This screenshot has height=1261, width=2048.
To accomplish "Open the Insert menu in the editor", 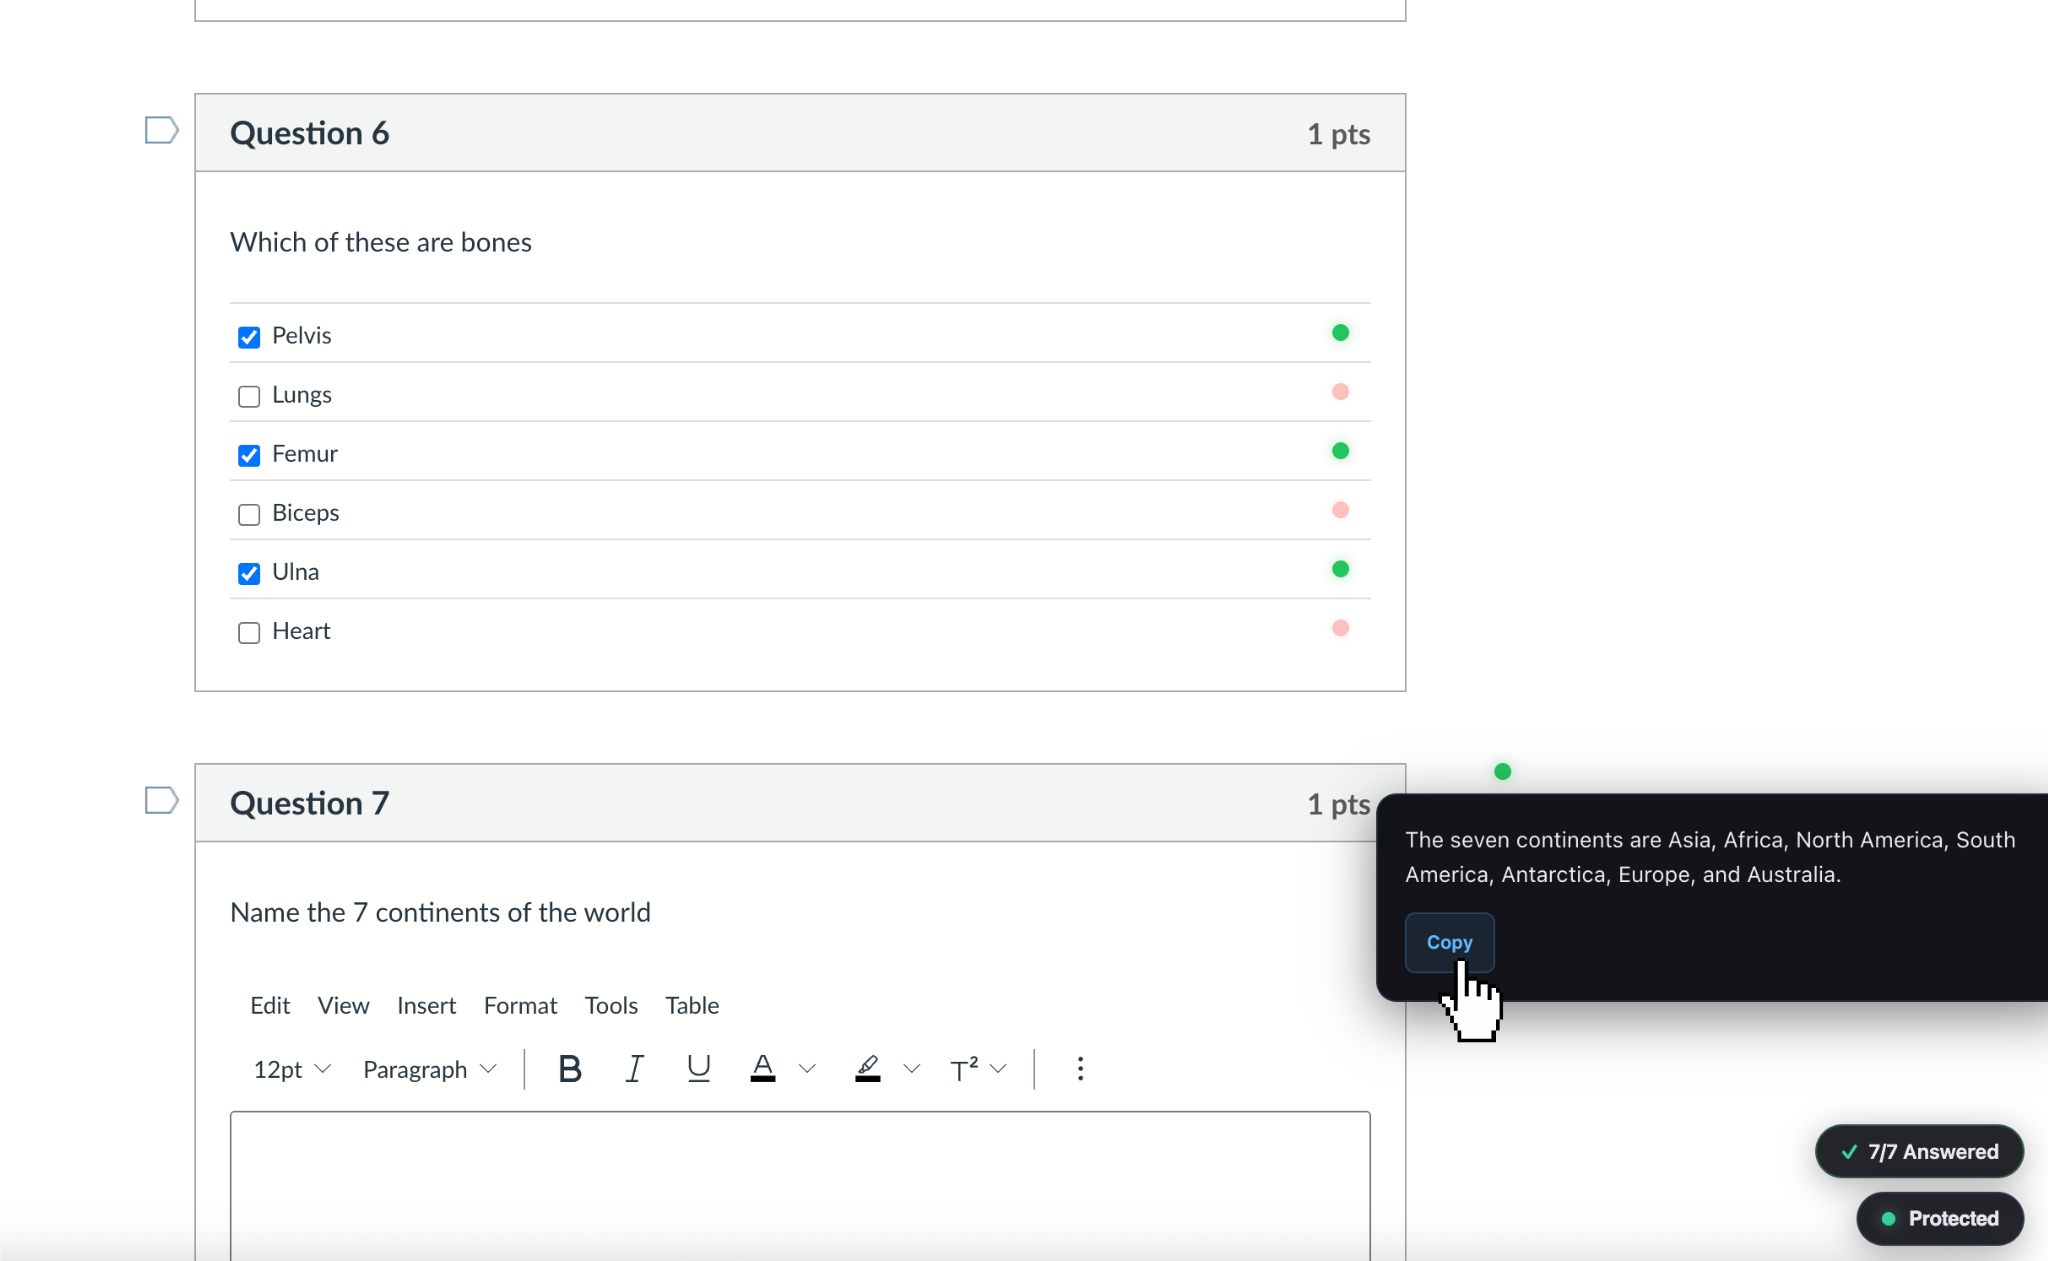I will click(x=426, y=1005).
